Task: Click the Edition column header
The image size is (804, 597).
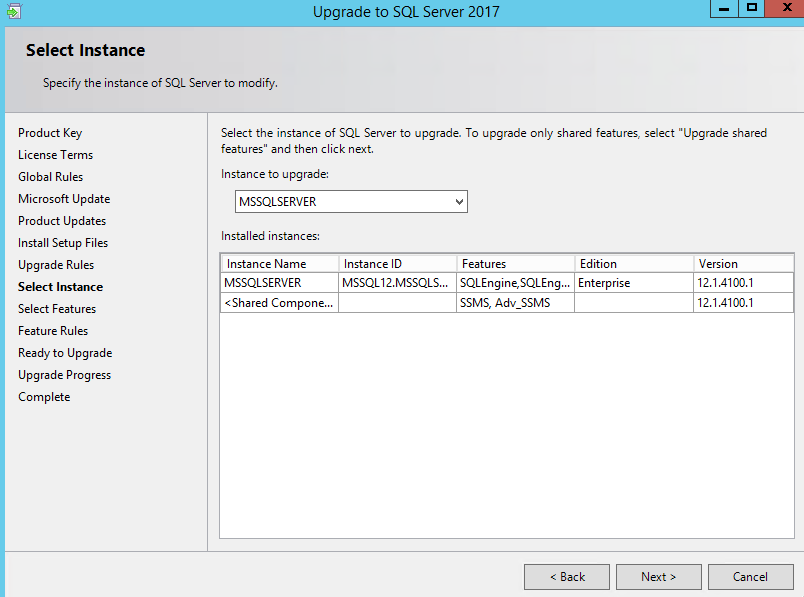Action: pyautogui.click(x=634, y=264)
